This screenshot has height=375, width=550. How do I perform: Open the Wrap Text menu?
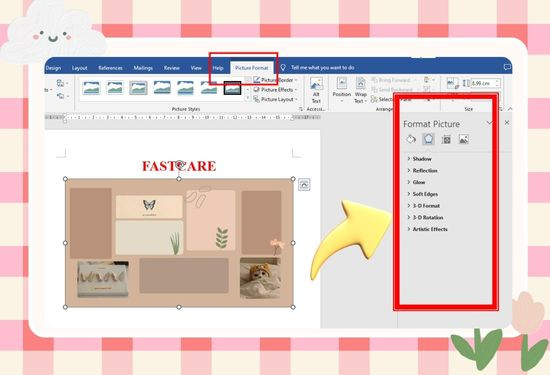tap(360, 91)
